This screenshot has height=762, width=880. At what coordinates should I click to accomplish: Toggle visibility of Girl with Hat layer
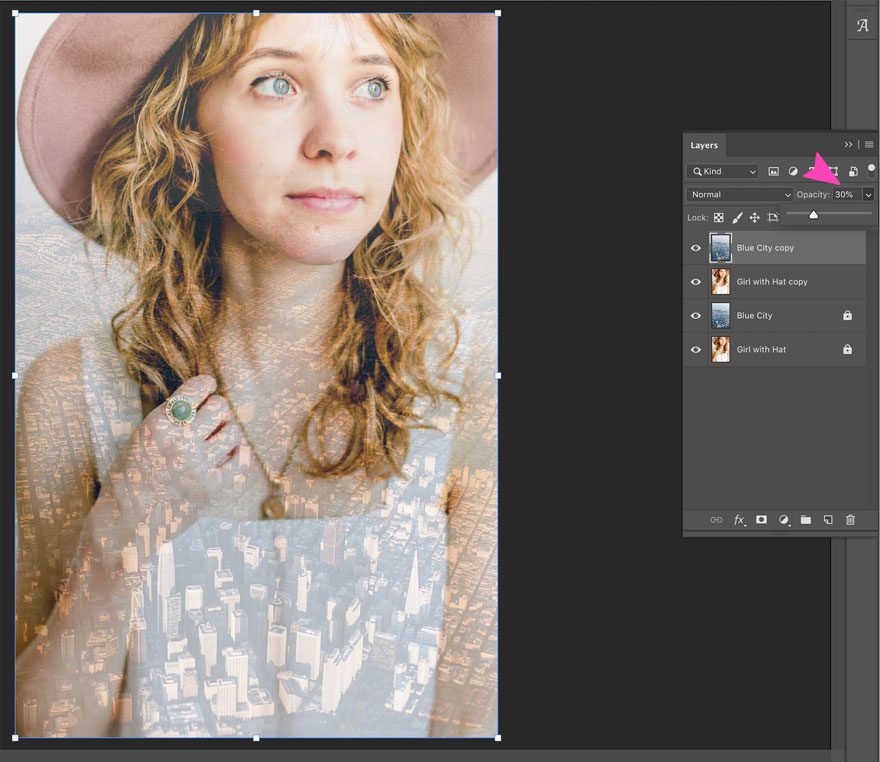coord(695,349)
